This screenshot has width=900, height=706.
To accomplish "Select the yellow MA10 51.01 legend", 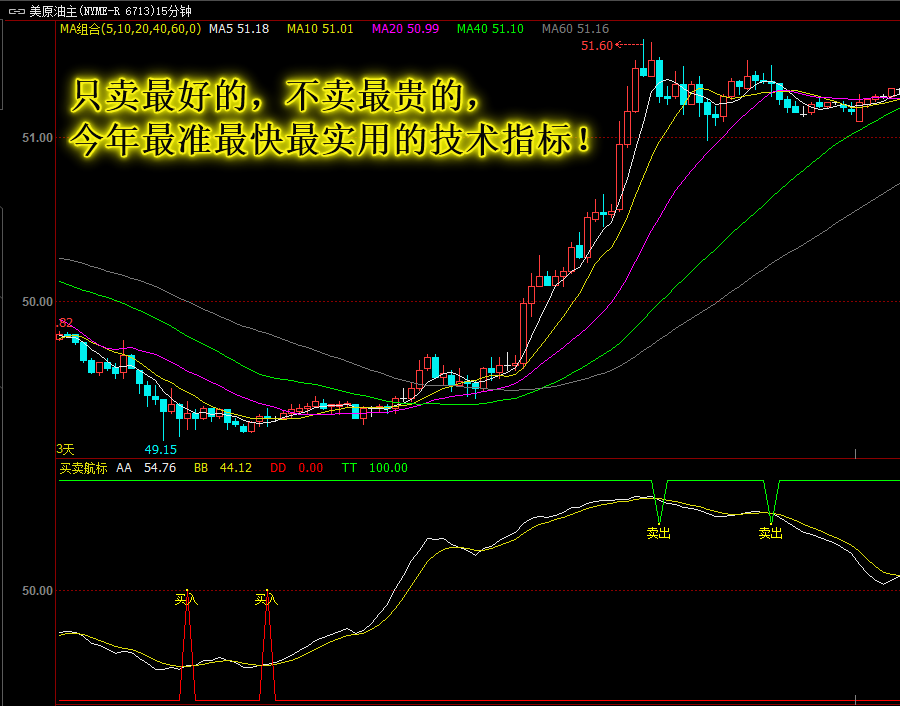I will 320,30.
